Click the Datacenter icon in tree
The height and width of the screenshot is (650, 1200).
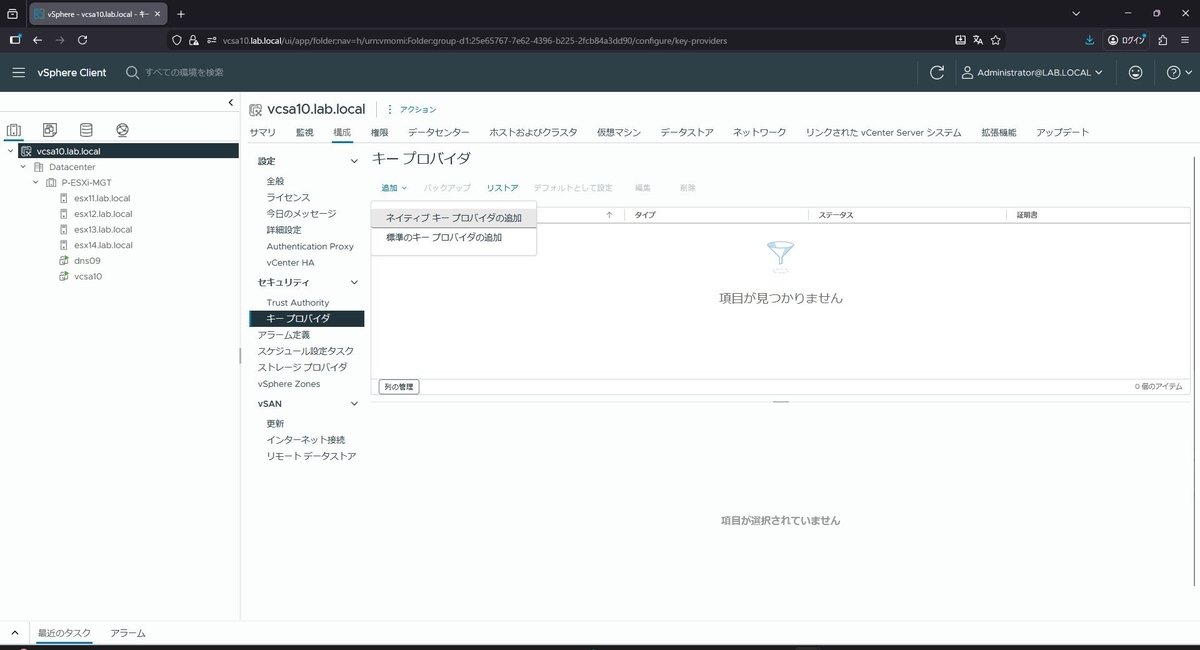pyautogui.click(x=39, y=167)
